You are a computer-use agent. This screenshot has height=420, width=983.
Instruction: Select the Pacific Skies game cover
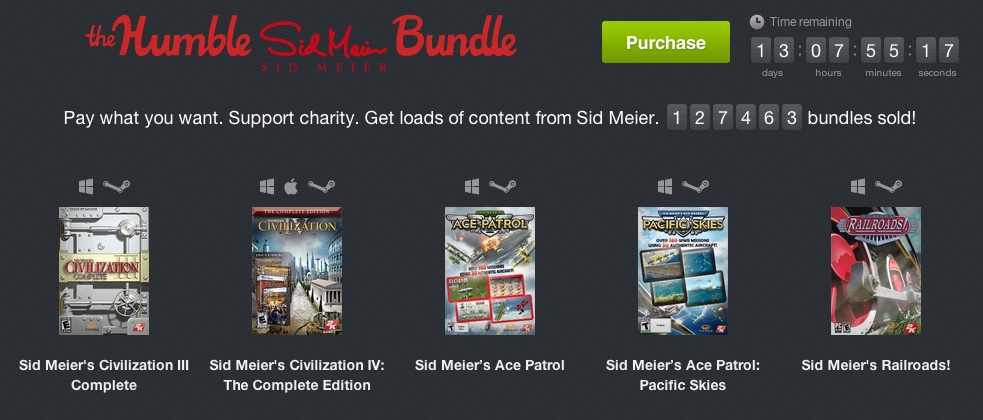683,271
